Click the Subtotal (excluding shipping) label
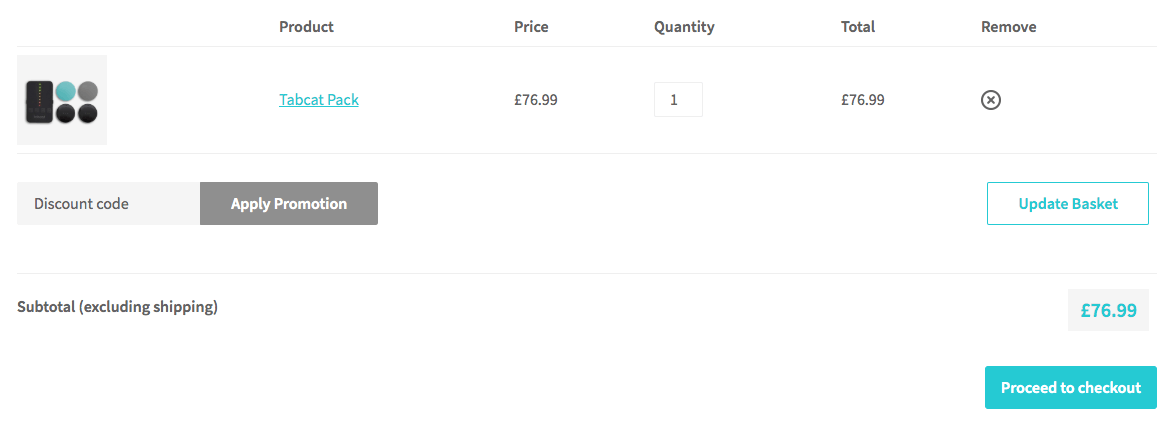This screenshot has width=1174, height=424. (118, 307)
